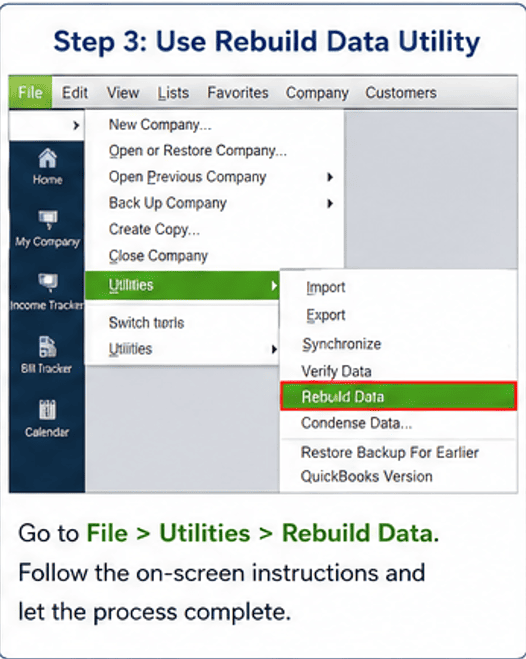Screen dimensions: 526x659
Task: Choose Create Copy... menu entry
Action: (x=214, y=229)
